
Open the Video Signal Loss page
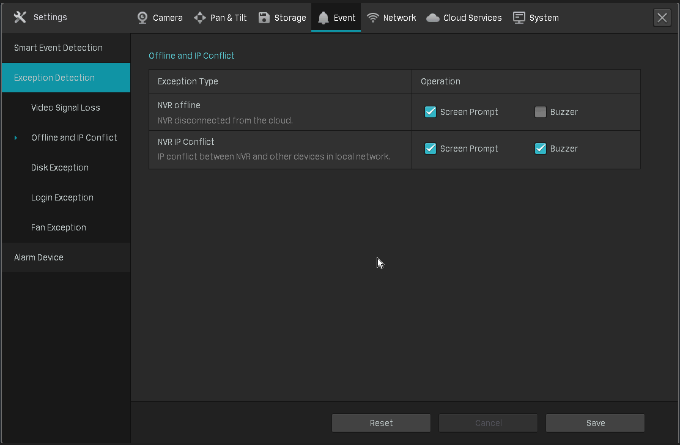pos(65,107)
